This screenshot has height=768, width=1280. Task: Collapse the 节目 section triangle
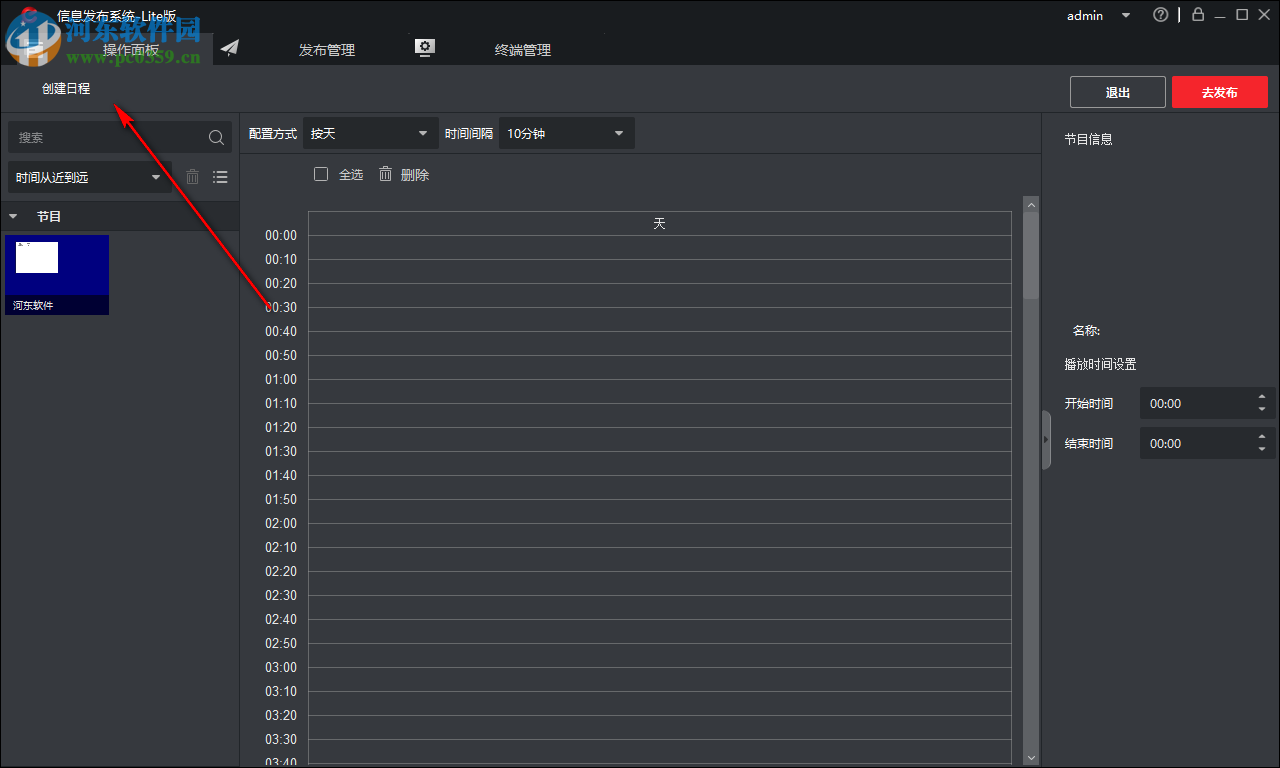point(12,215)
